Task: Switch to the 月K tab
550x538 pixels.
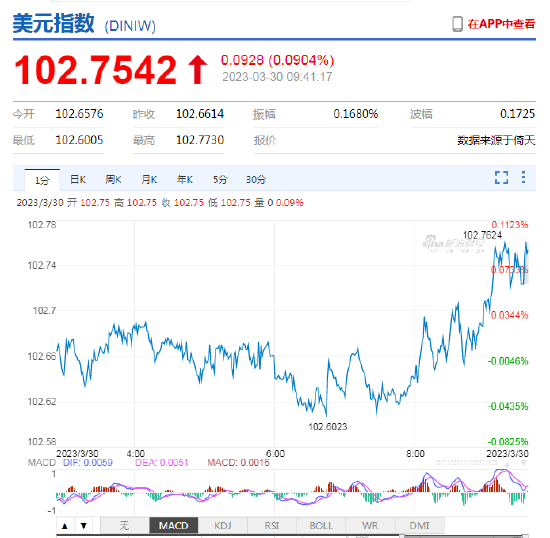Action: click(149, 180)
